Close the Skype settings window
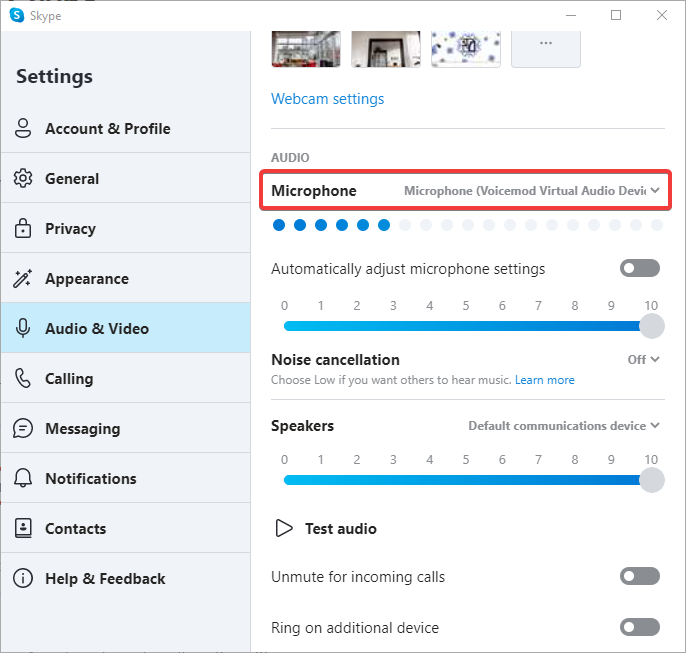686x653 pixels. tap(662, 15)
